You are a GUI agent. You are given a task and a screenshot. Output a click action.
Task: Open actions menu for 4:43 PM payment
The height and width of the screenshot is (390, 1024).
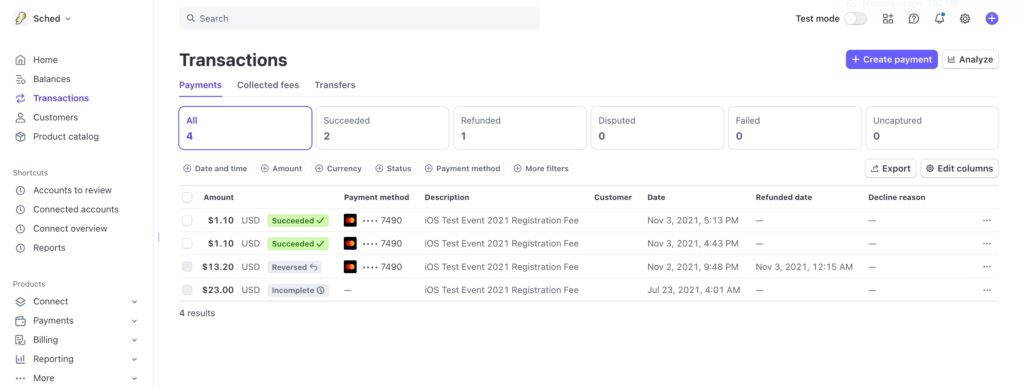point(986,244)
